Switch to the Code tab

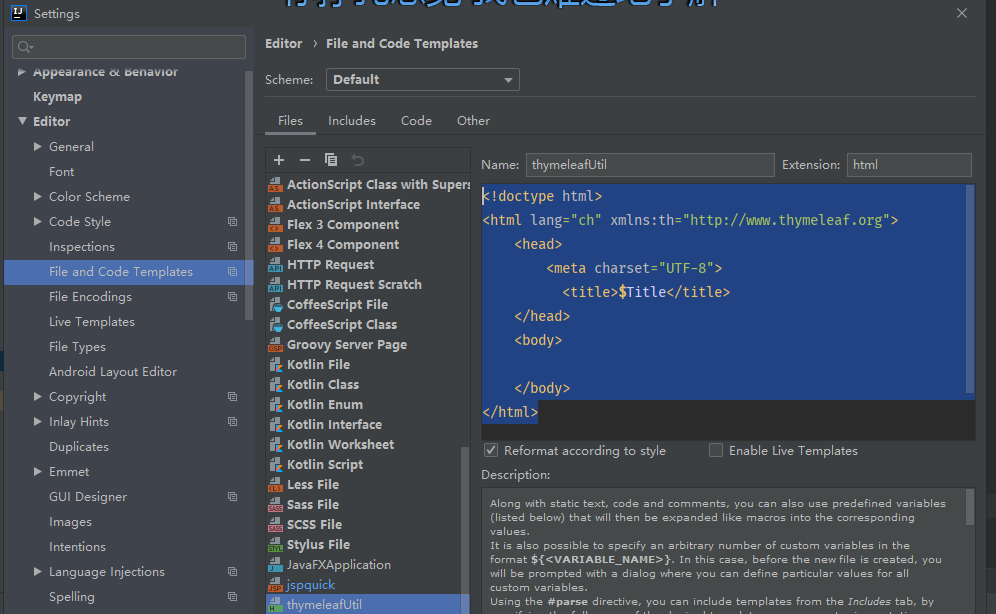coord(416,121)
